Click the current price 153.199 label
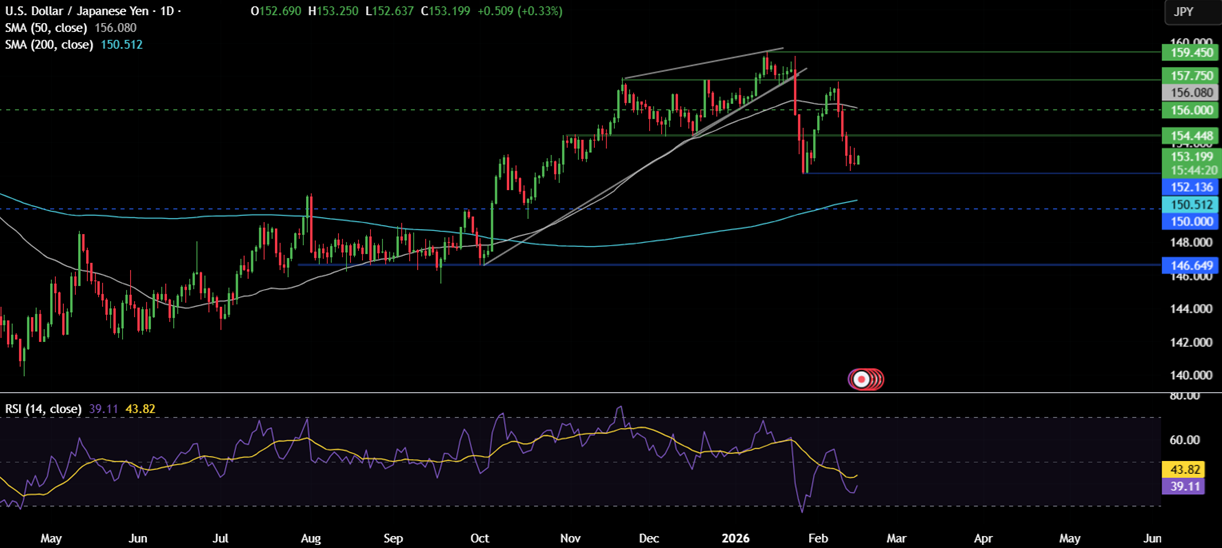Screen dimensions: 1222x548 1187,157
